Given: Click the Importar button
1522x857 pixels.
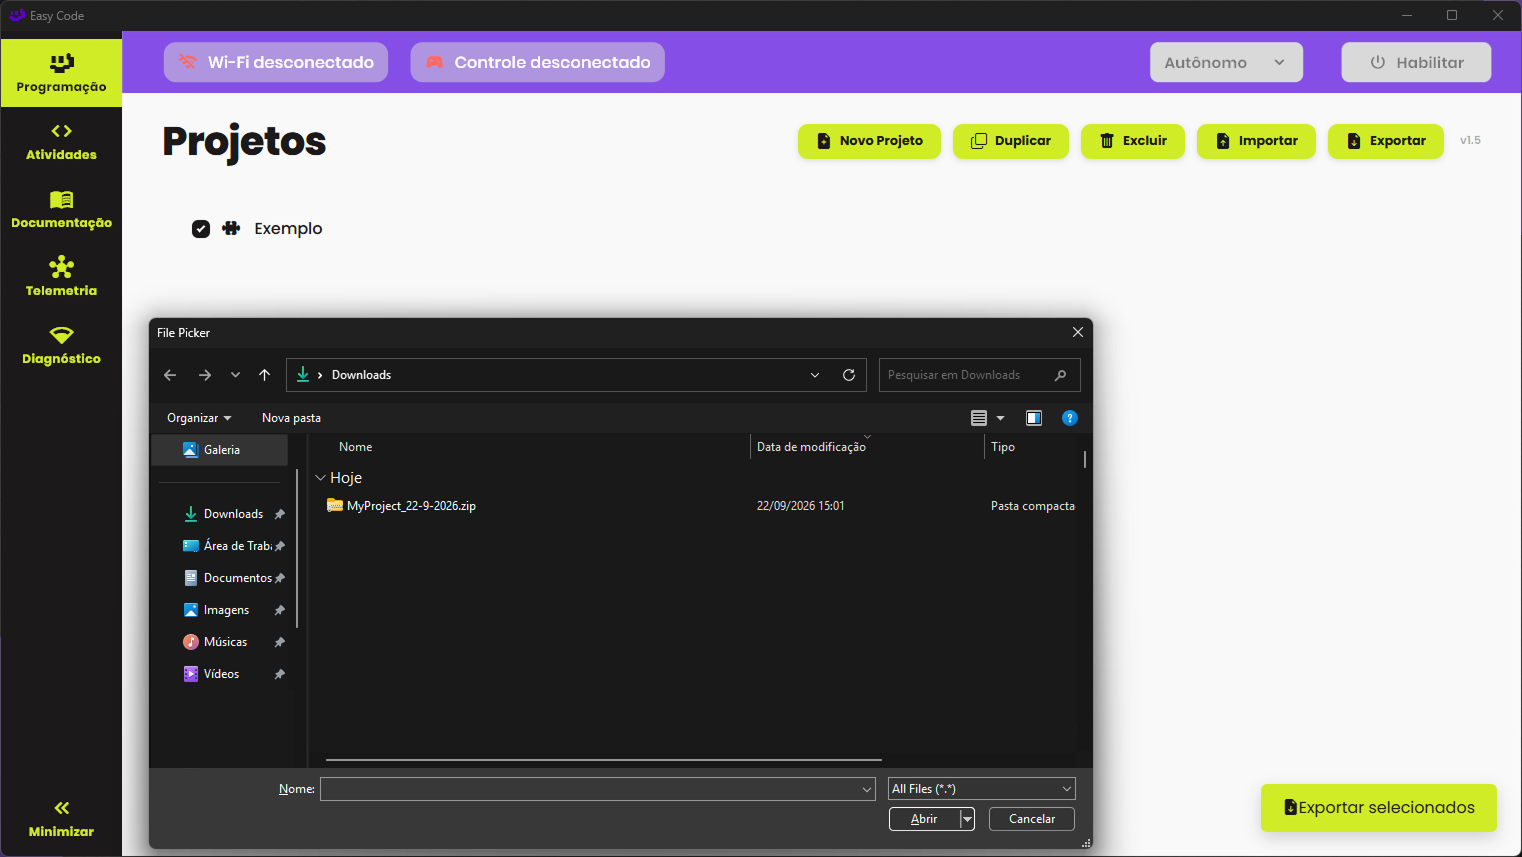Looking at the screenshot, I should 1256,141.
